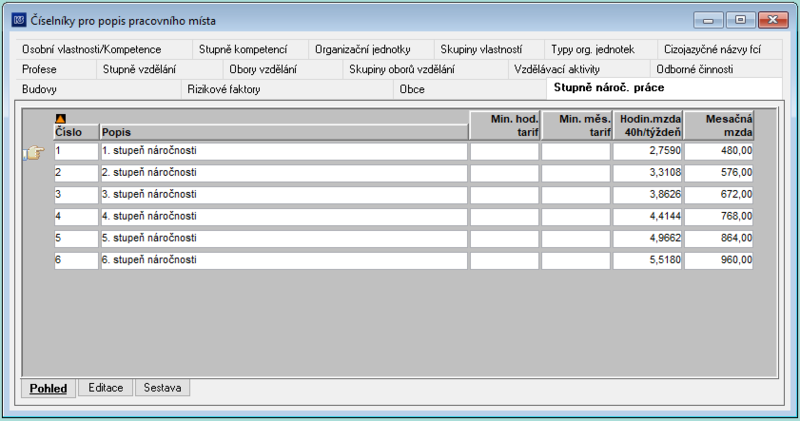Click the application icon in title bar

point(19,20)
